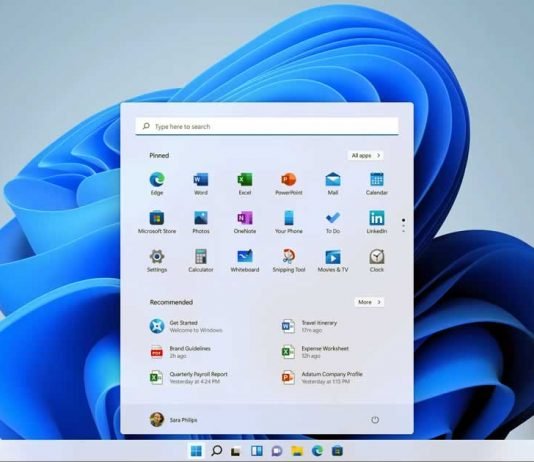Open Movies & TV
The width and height of the screenshot is (534, 462).
(333, 260)
